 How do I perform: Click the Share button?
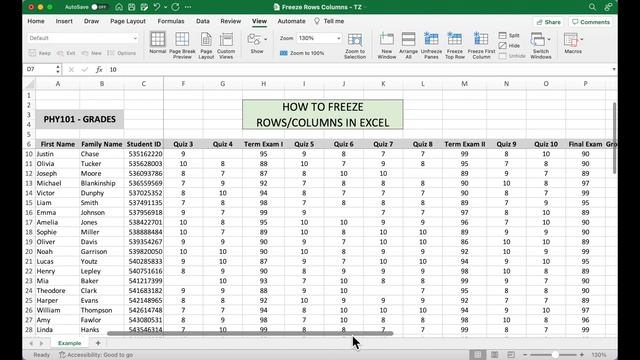point(549,22)
